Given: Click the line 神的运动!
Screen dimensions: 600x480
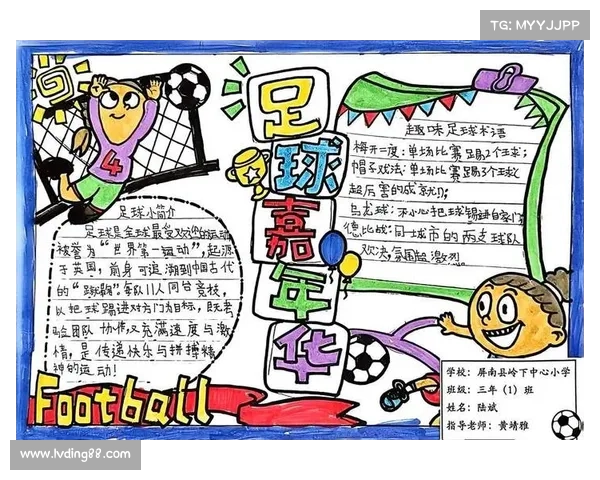Looking at the screenshot, I should pyautogui.click(x=83, y=369).
